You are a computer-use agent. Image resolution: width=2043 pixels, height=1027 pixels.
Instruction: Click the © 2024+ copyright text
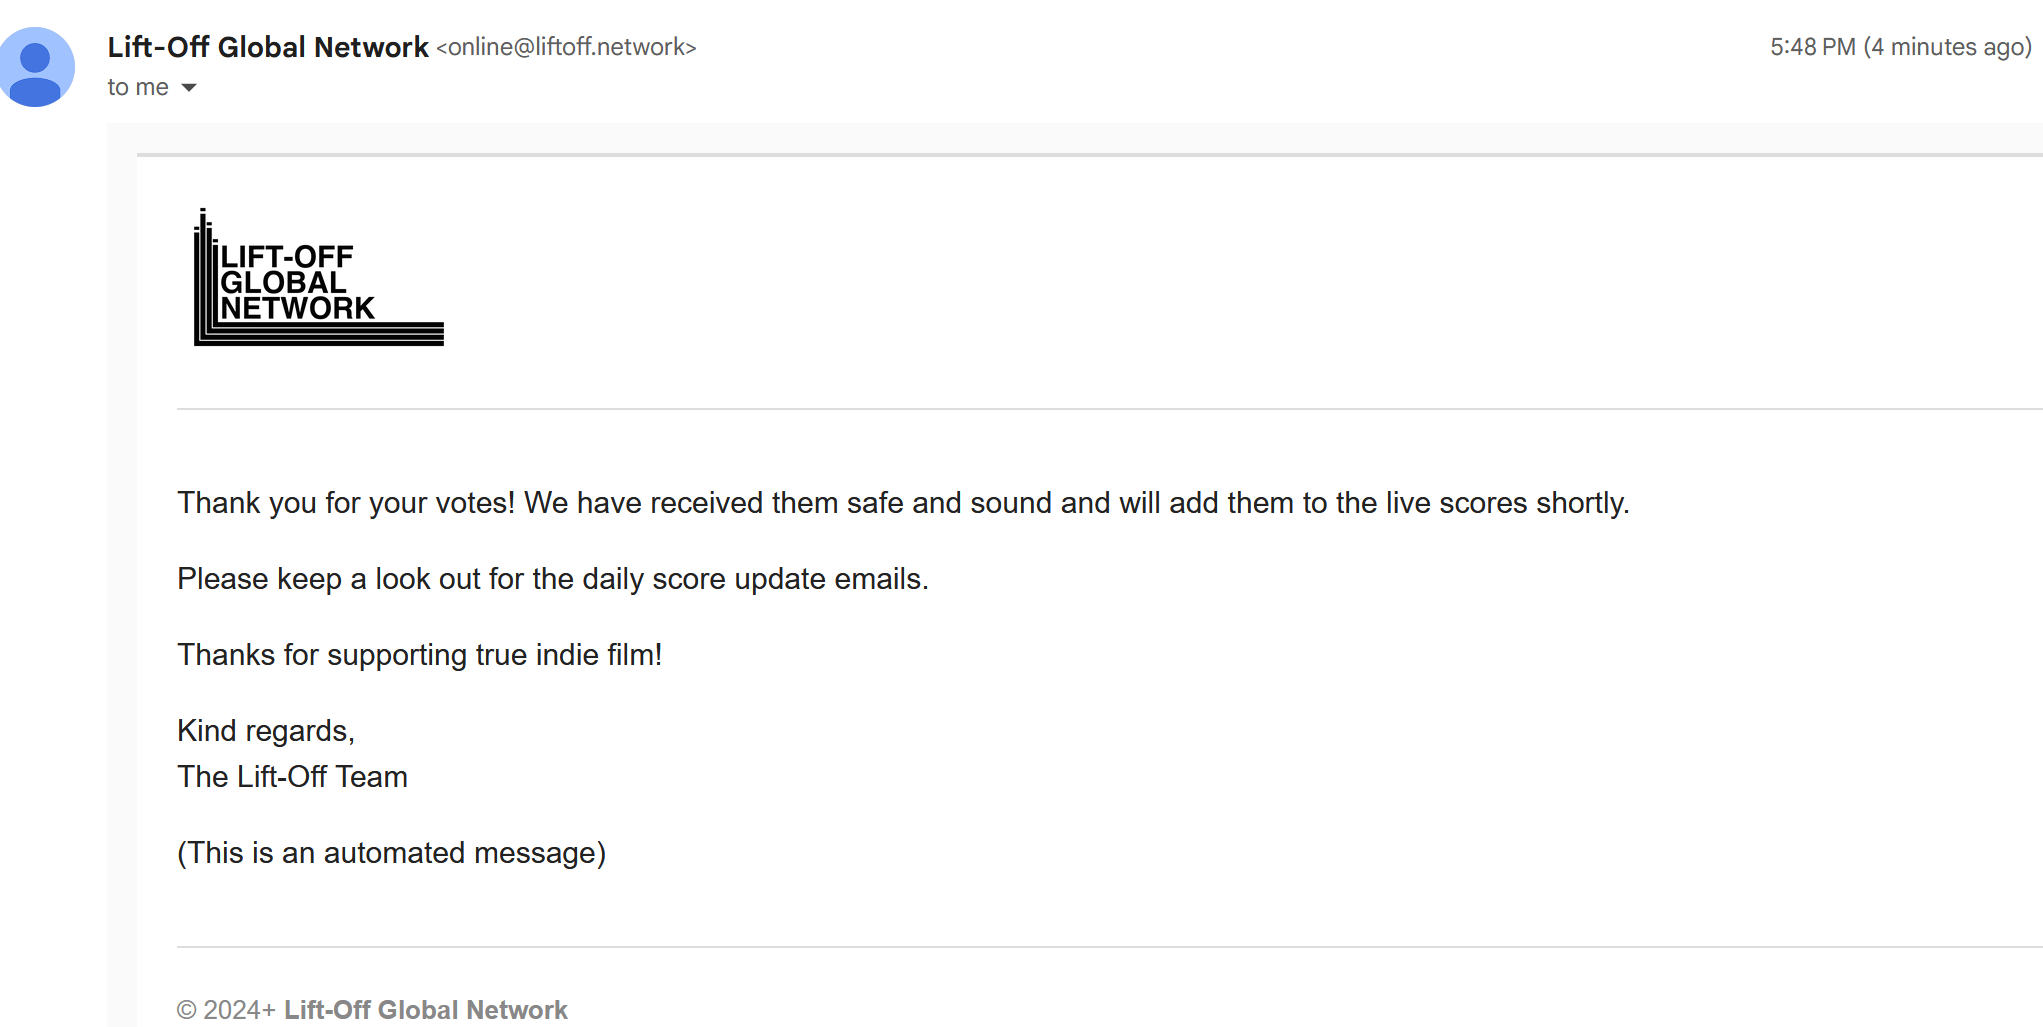tap(226, 1010)
